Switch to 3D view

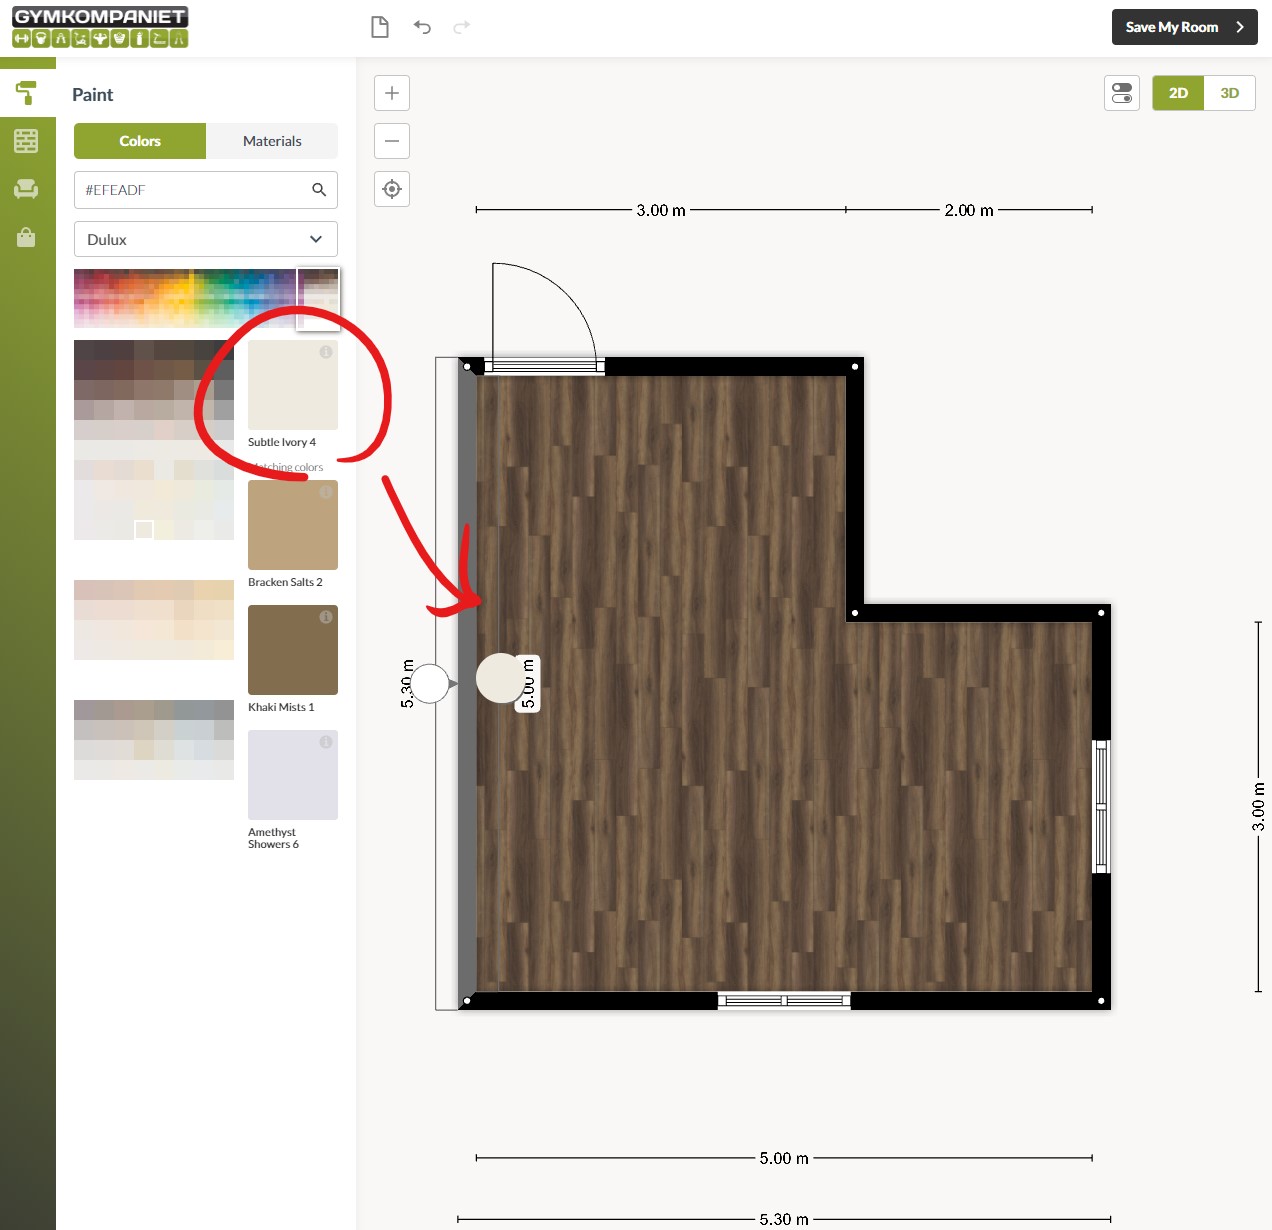[1229, 93]
